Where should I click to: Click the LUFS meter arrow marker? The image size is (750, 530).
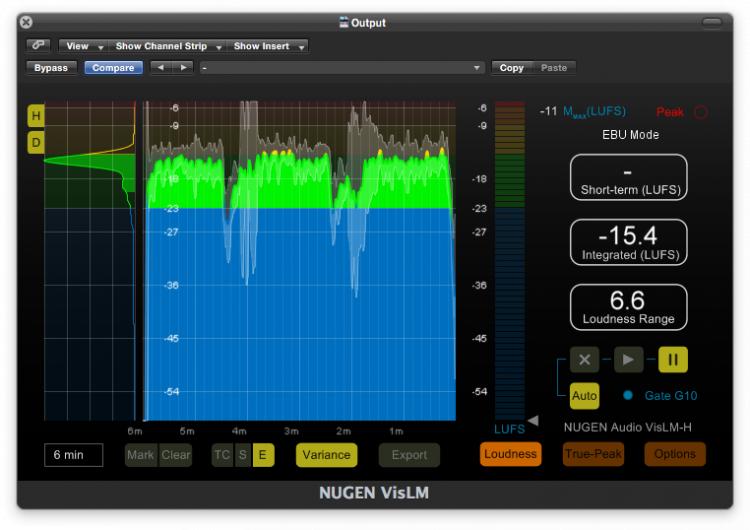point(533,420)
